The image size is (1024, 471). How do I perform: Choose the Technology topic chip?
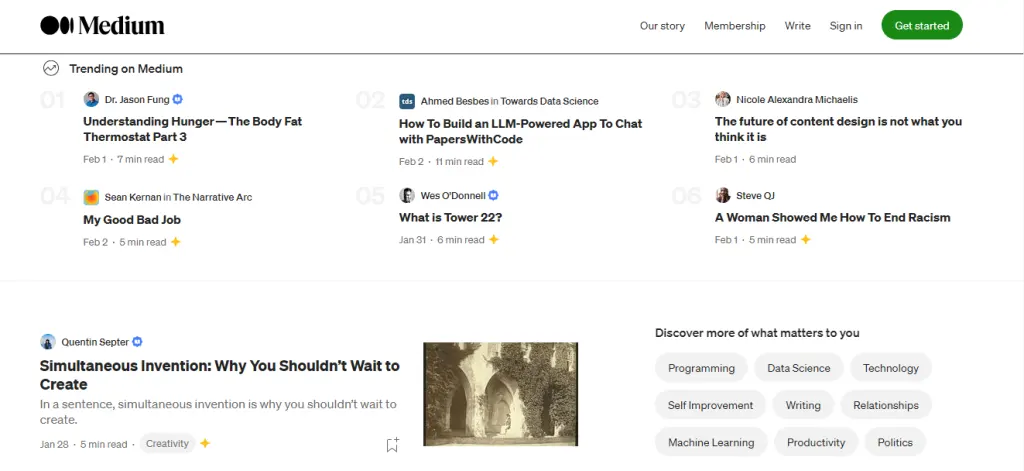(891, 368)
